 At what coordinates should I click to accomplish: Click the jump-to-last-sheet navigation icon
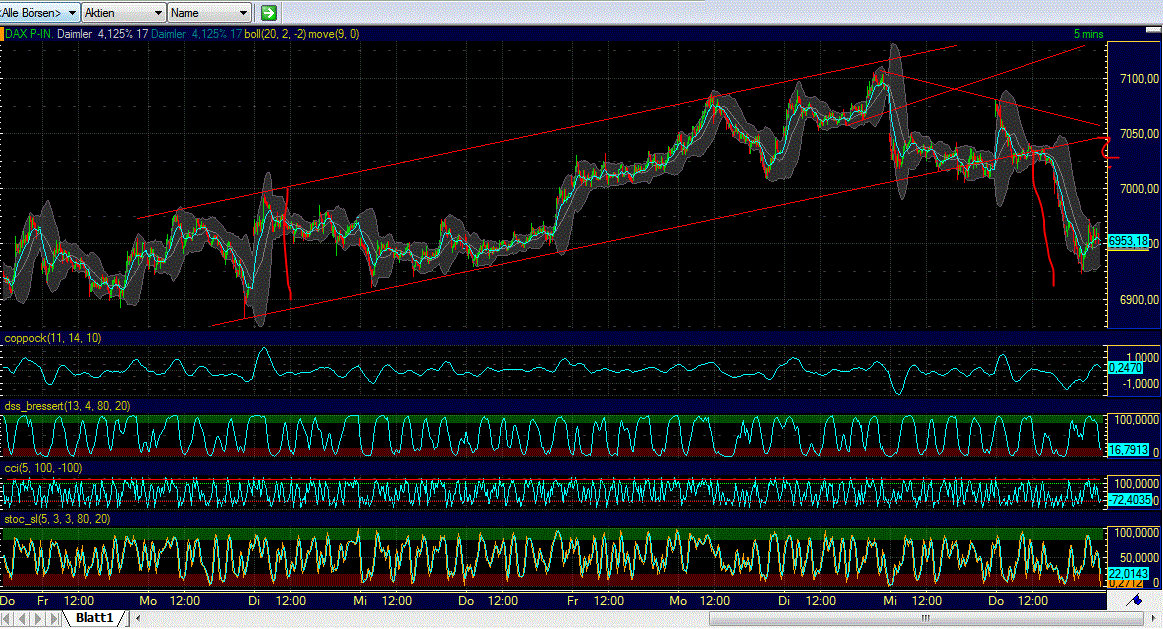(55, 617)
